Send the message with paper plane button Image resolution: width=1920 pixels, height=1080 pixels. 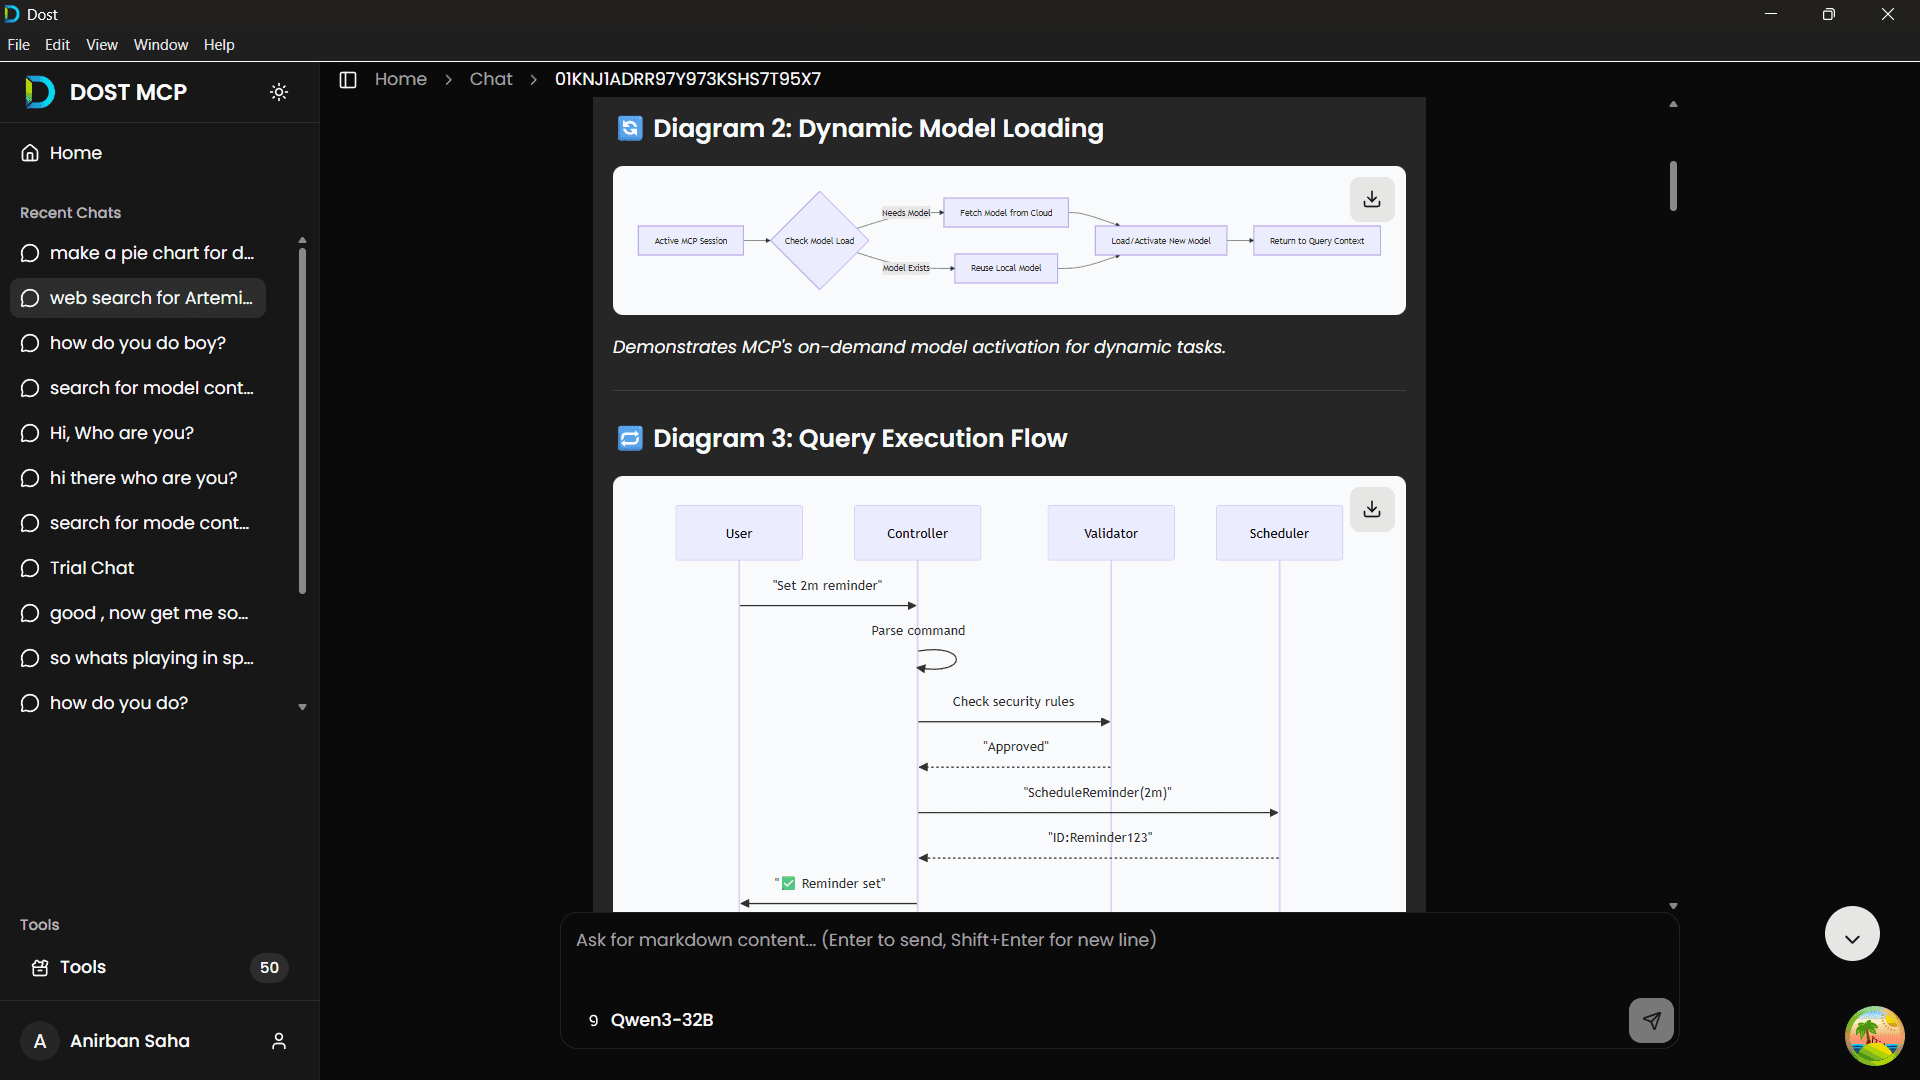point(1651,1020)
